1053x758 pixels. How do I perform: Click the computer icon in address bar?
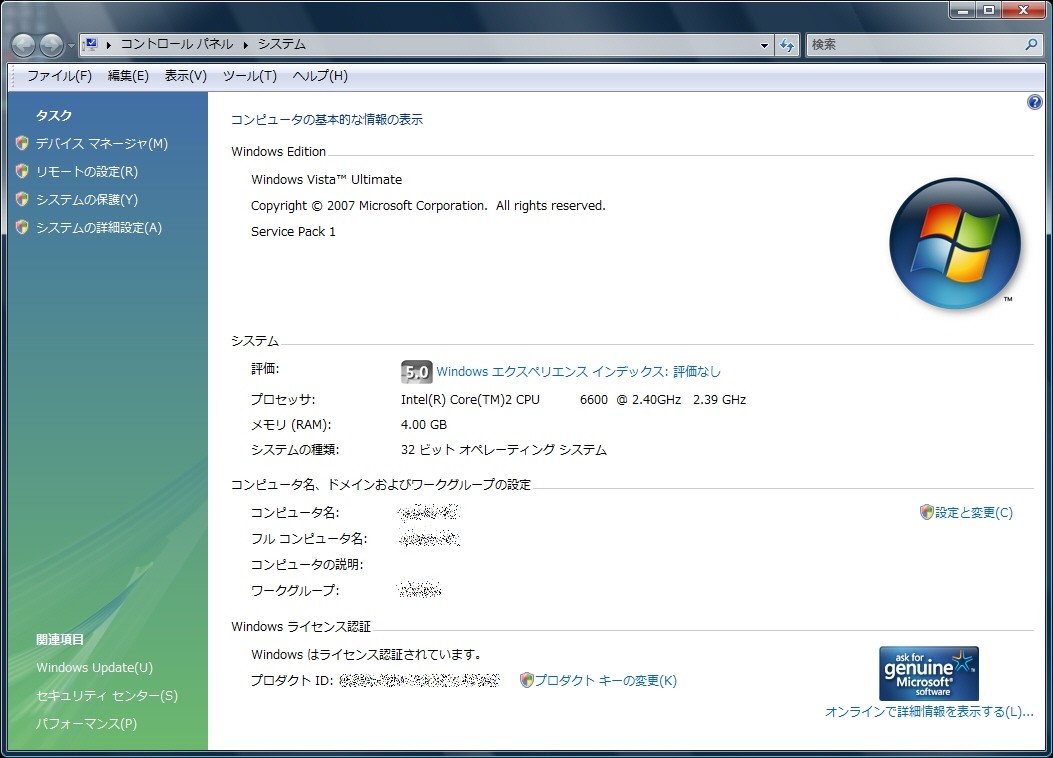pos(90,44)
